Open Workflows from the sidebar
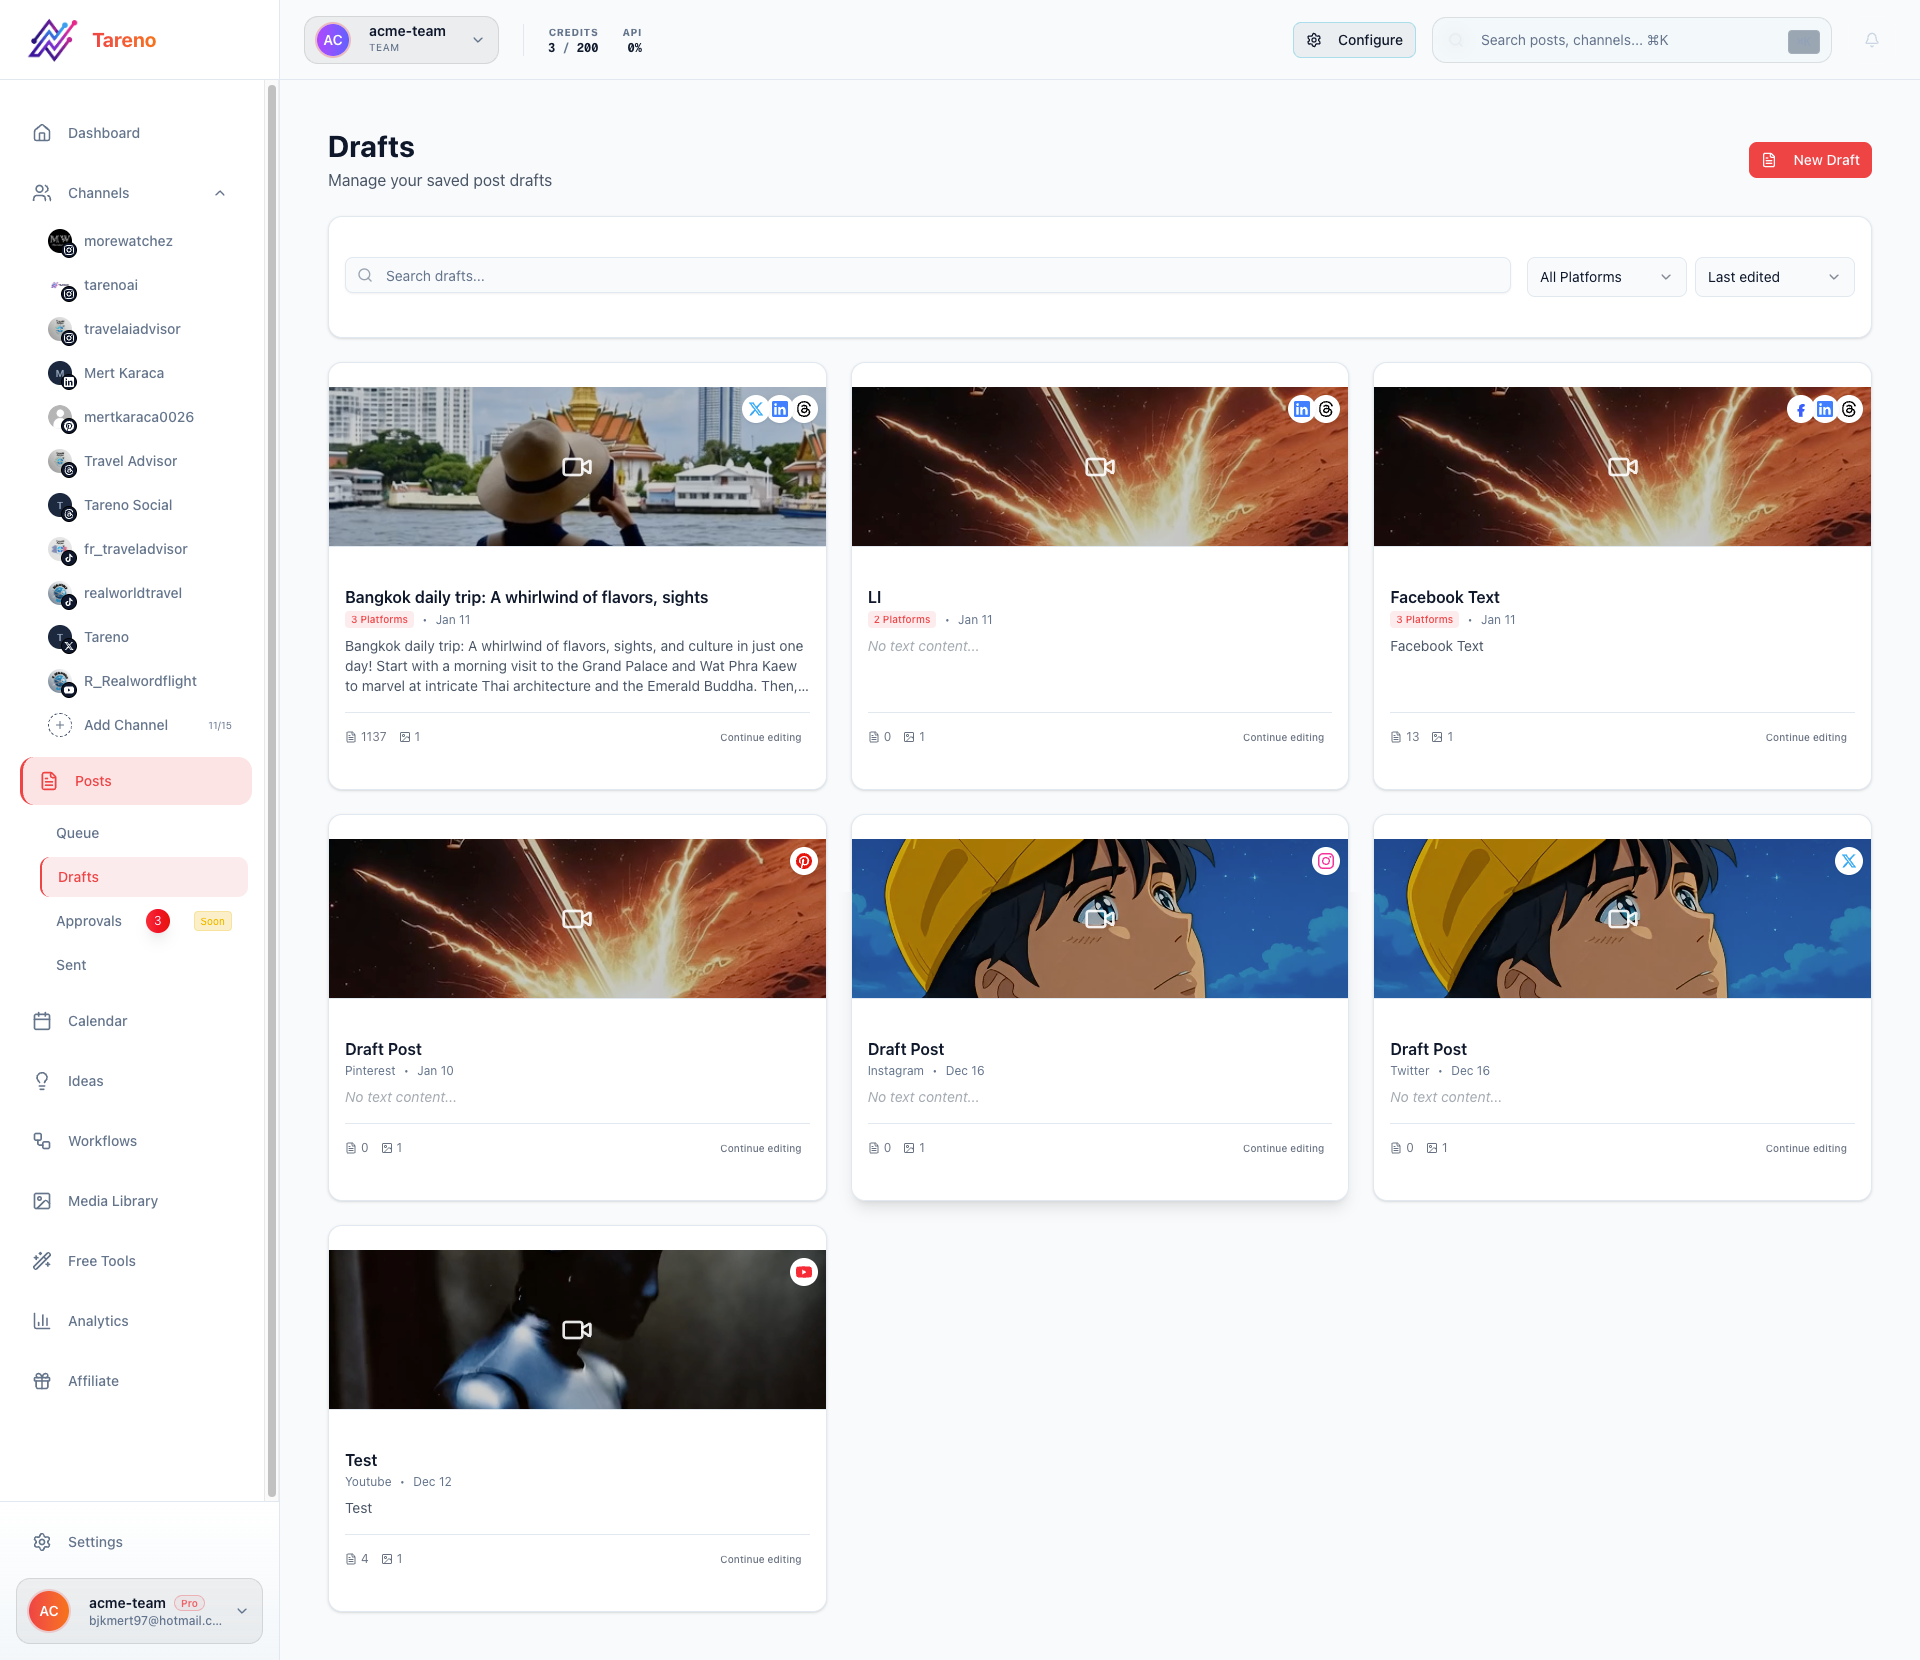The image size is (1920, 1660). click(102, 1141)
